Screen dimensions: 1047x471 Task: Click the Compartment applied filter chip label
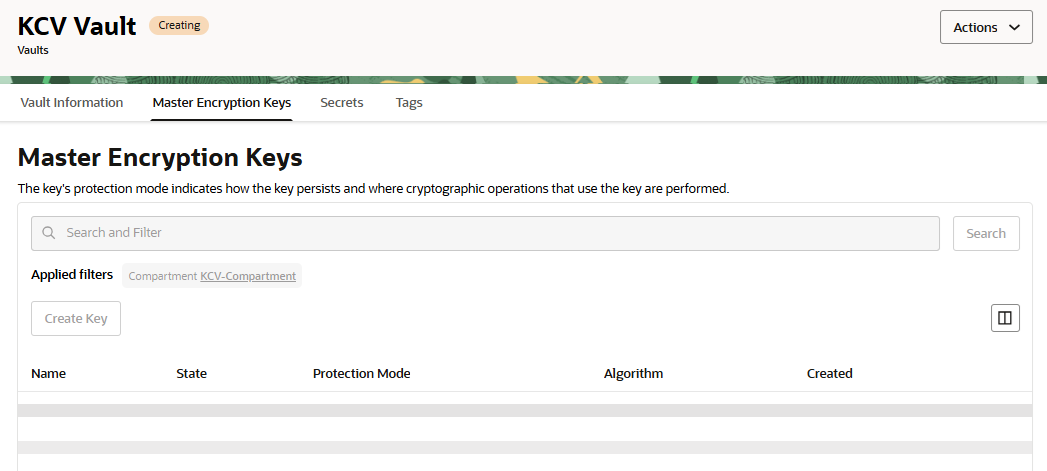[x=163, y=276]
